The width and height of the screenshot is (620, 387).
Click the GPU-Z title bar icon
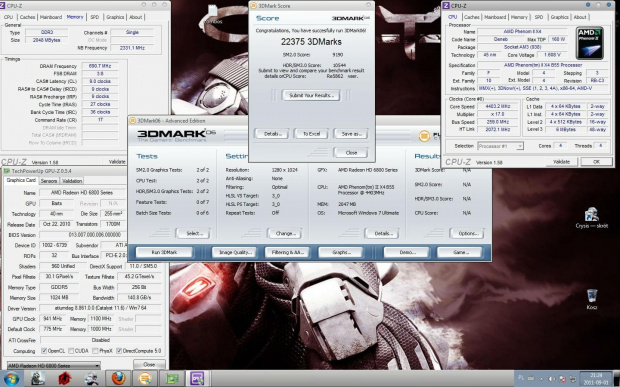[7, 171]
